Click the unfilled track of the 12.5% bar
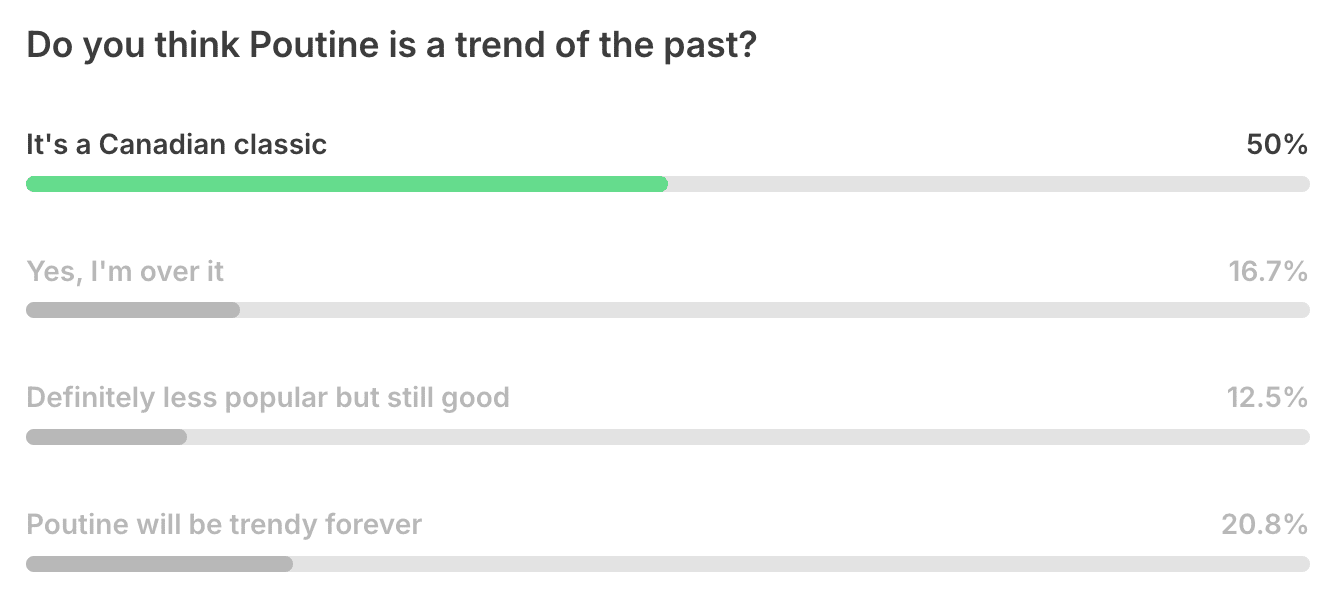This screenshot has height=612, width=1336. coord(748,437)
